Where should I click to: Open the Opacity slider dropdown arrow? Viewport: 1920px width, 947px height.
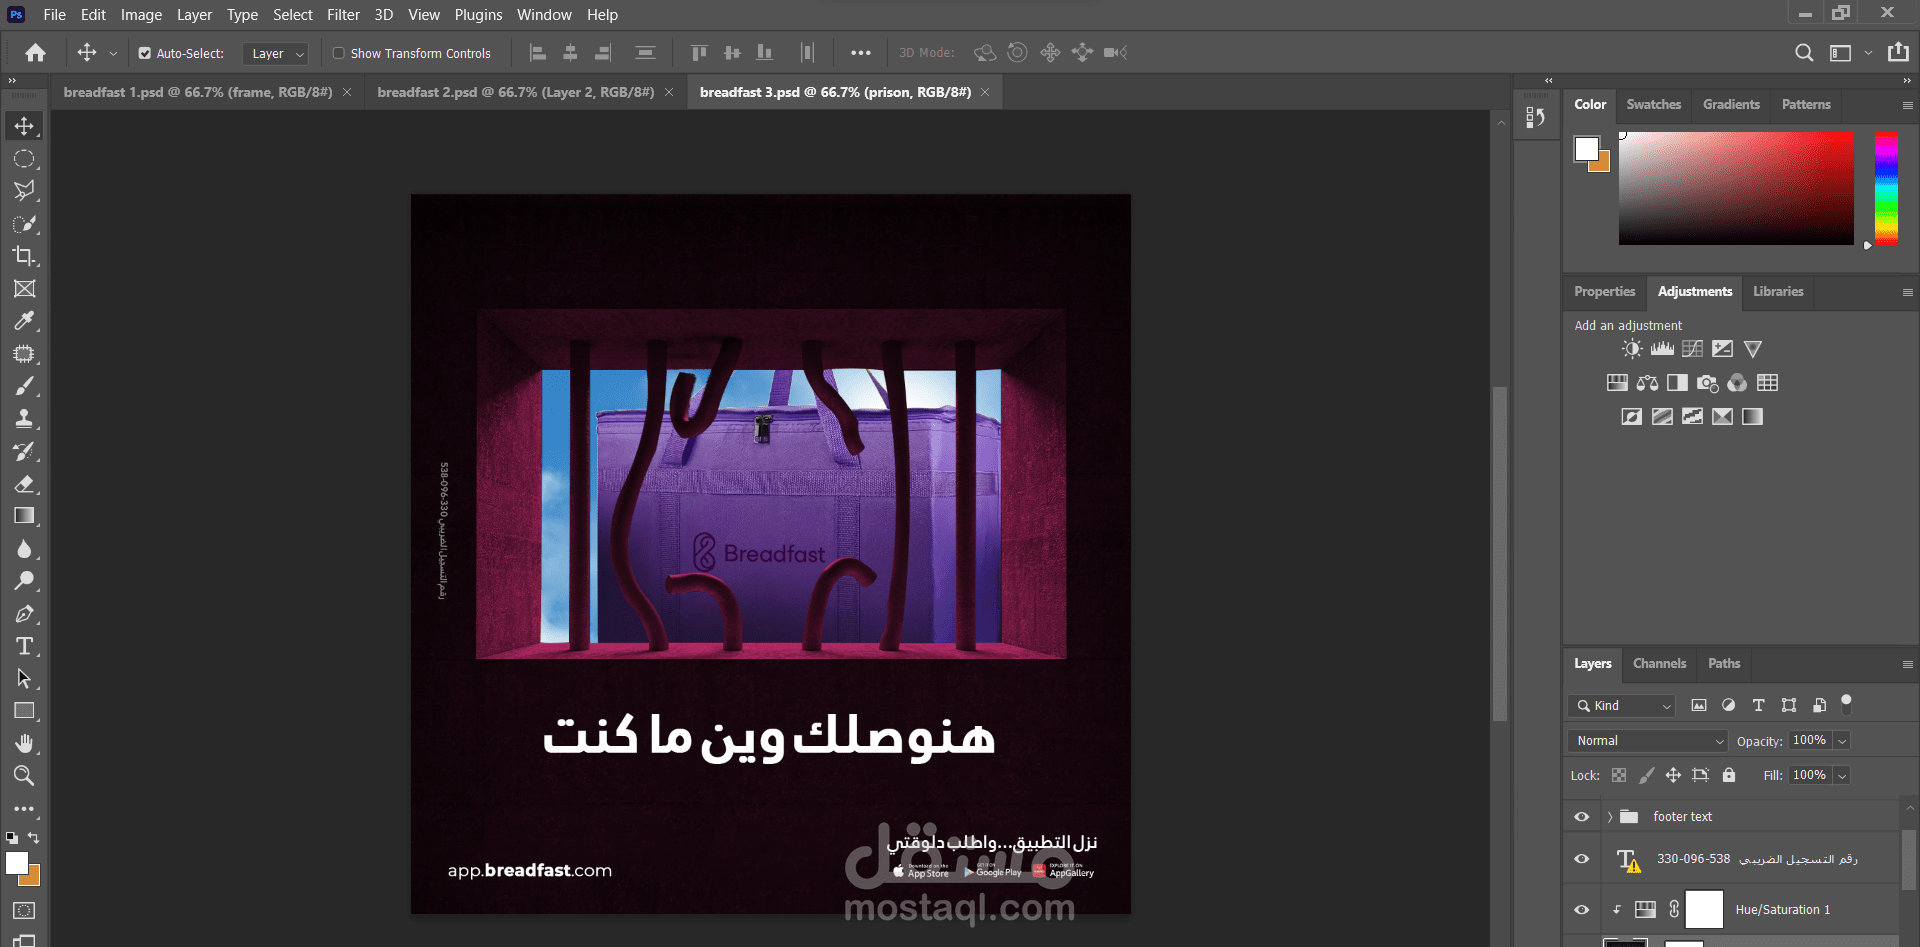1842,741
